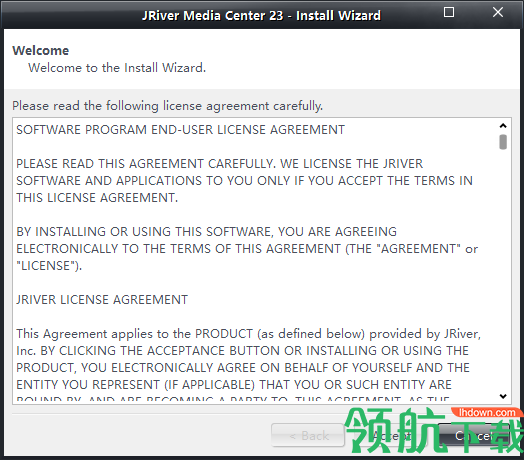Click the 'Welcome to the Install Wizard.' text

click(117, 68)
